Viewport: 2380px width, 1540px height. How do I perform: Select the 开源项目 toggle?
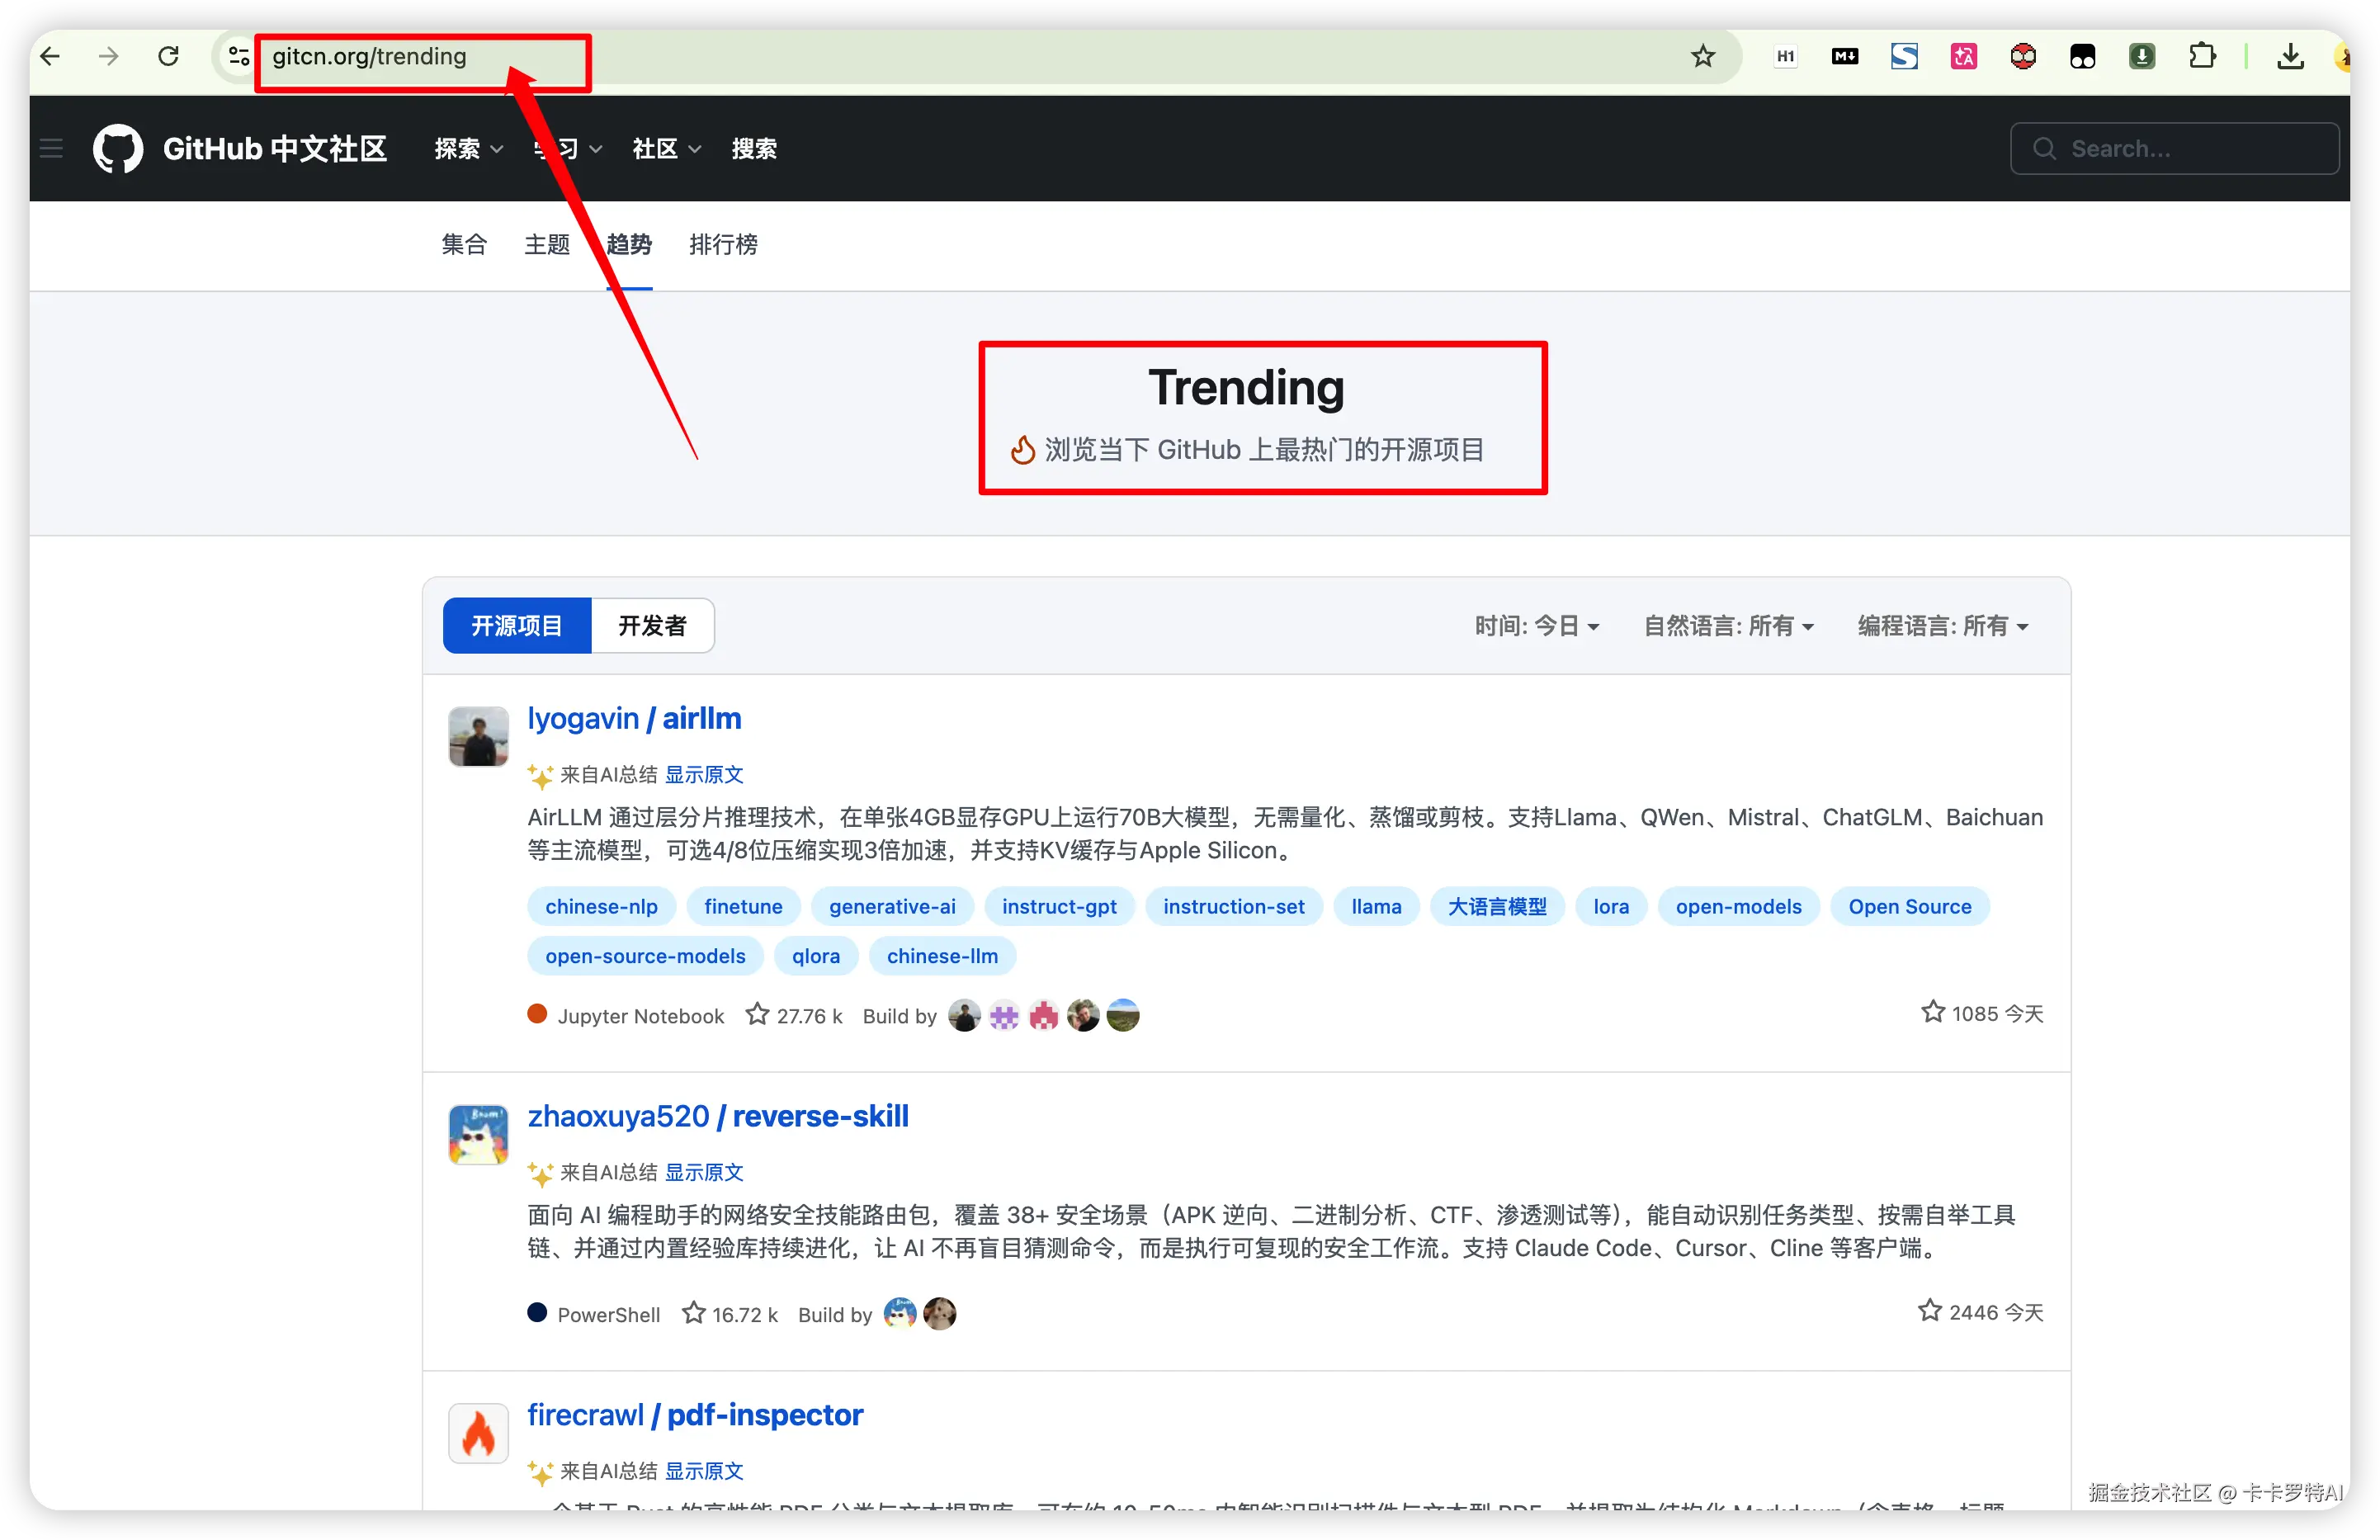tap(517, 626)
